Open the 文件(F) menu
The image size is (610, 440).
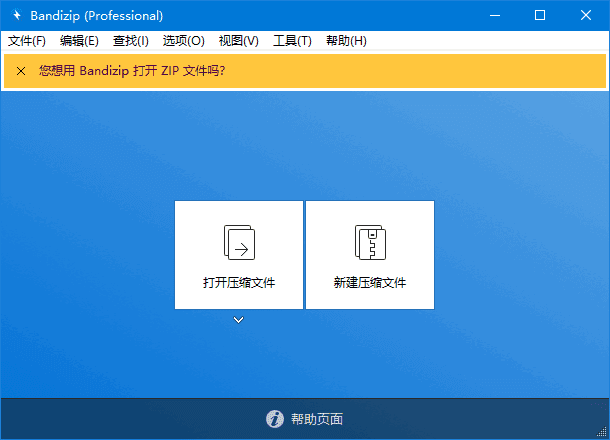[27, 41]
